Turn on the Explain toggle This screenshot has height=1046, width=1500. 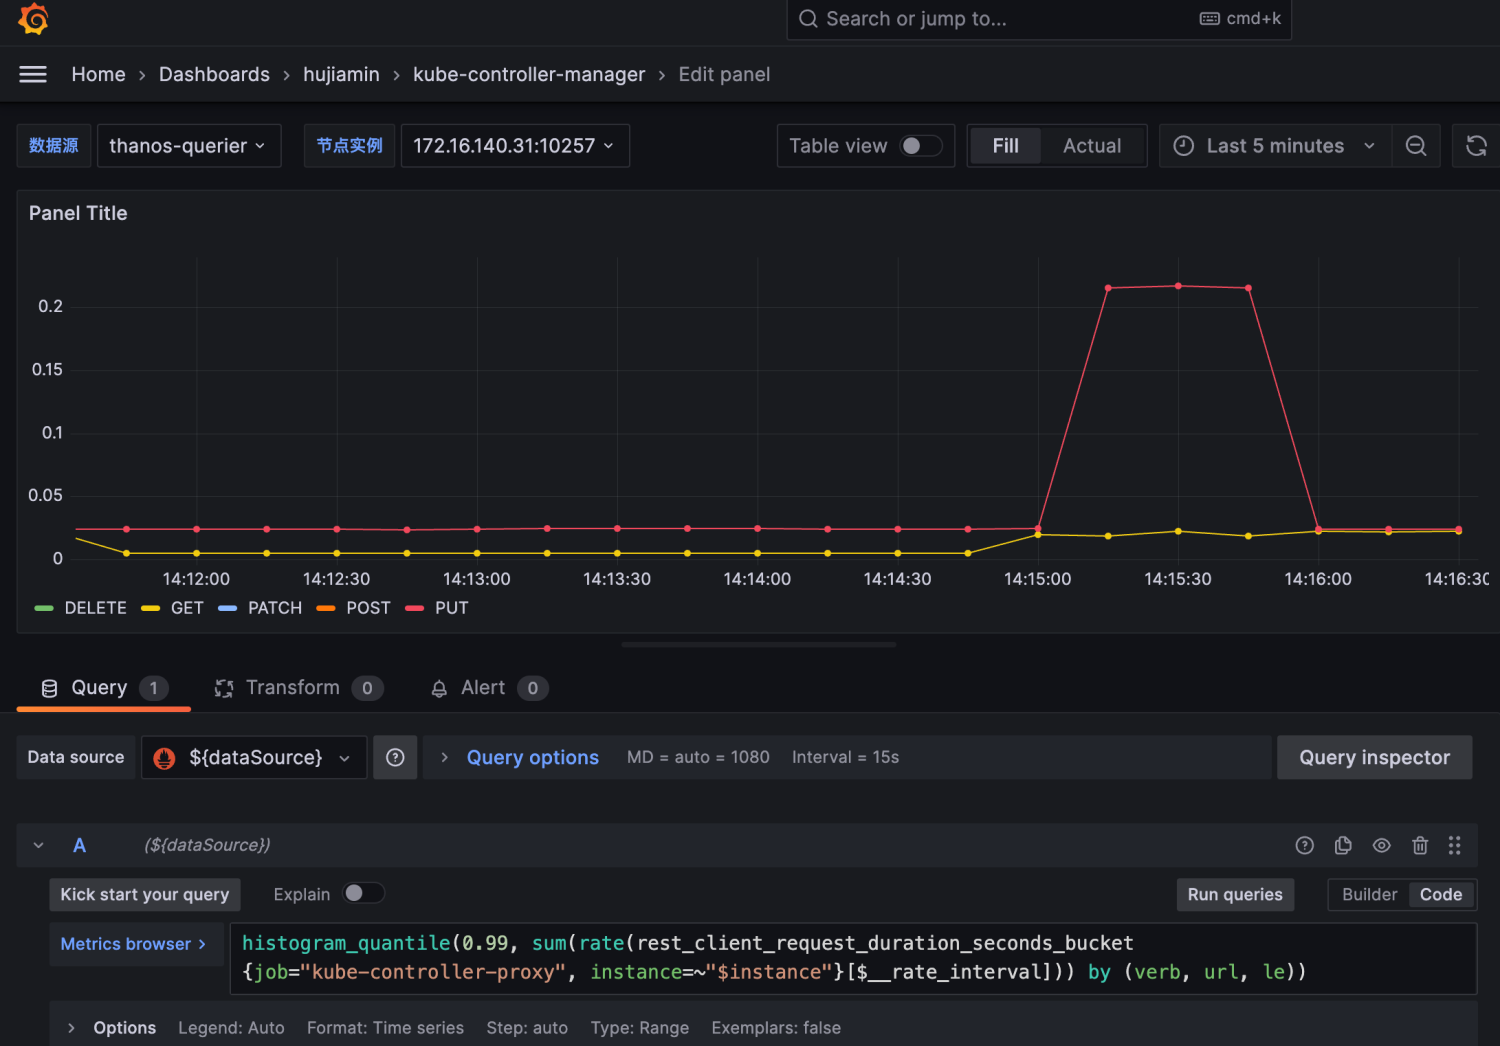pos(363,894)
